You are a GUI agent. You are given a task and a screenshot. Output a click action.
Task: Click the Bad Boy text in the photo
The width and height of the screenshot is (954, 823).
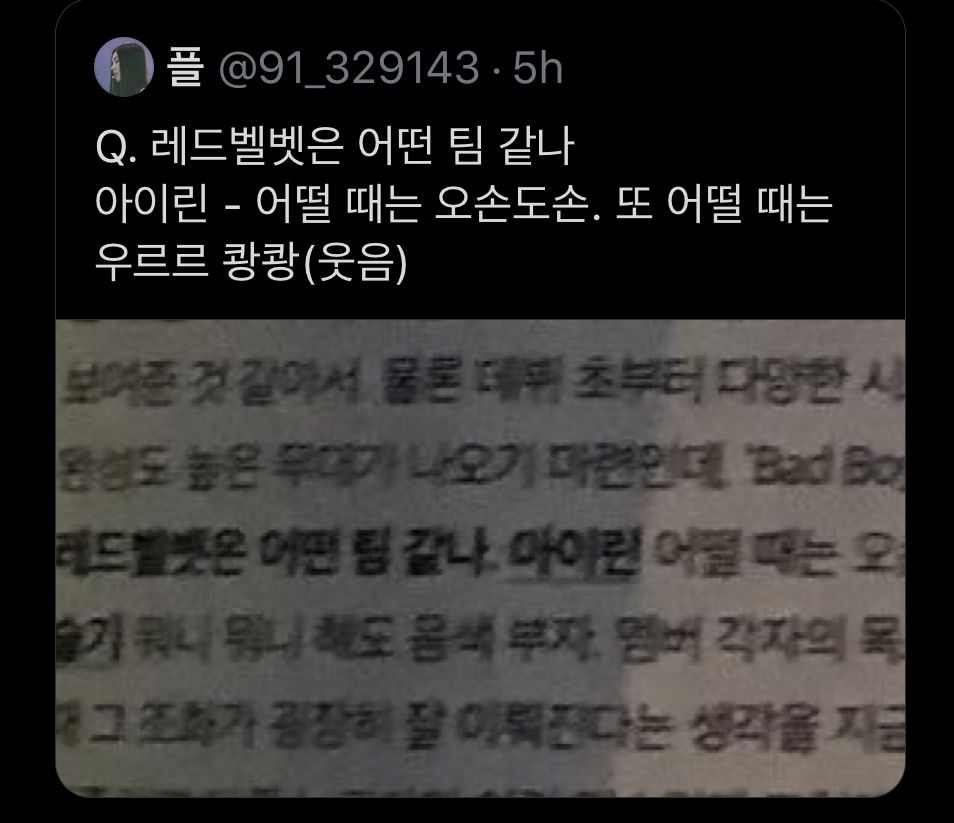click(829, 470)
